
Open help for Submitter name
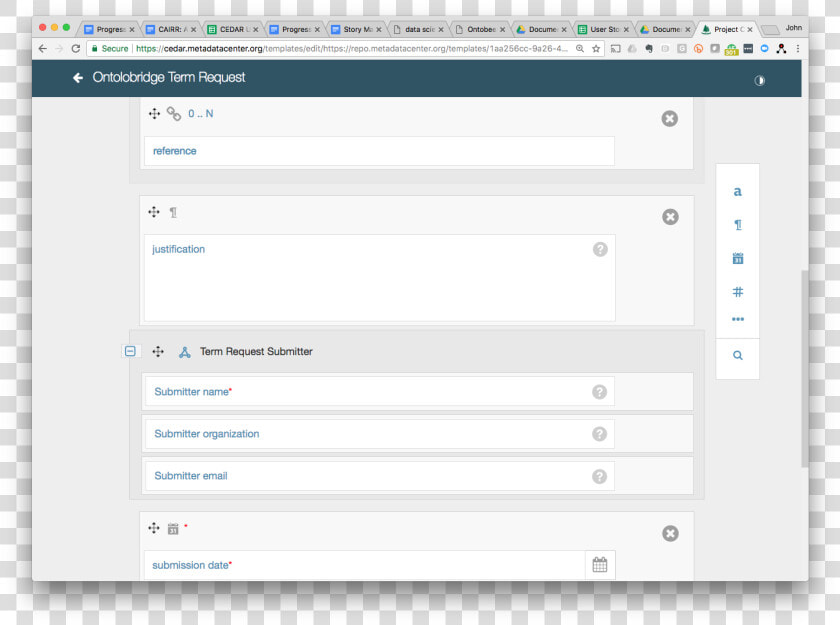pyautogui.click(x=599, y=392)
